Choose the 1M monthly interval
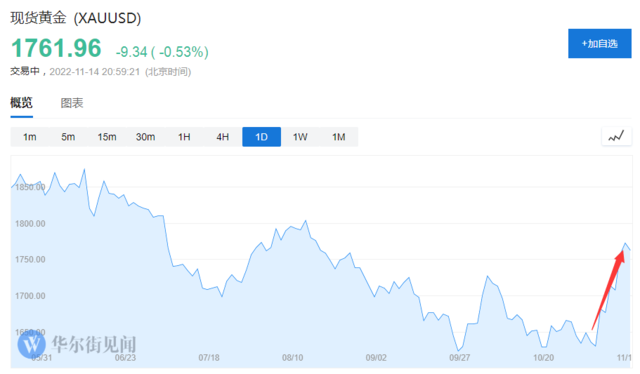 [x=339, y=137]
